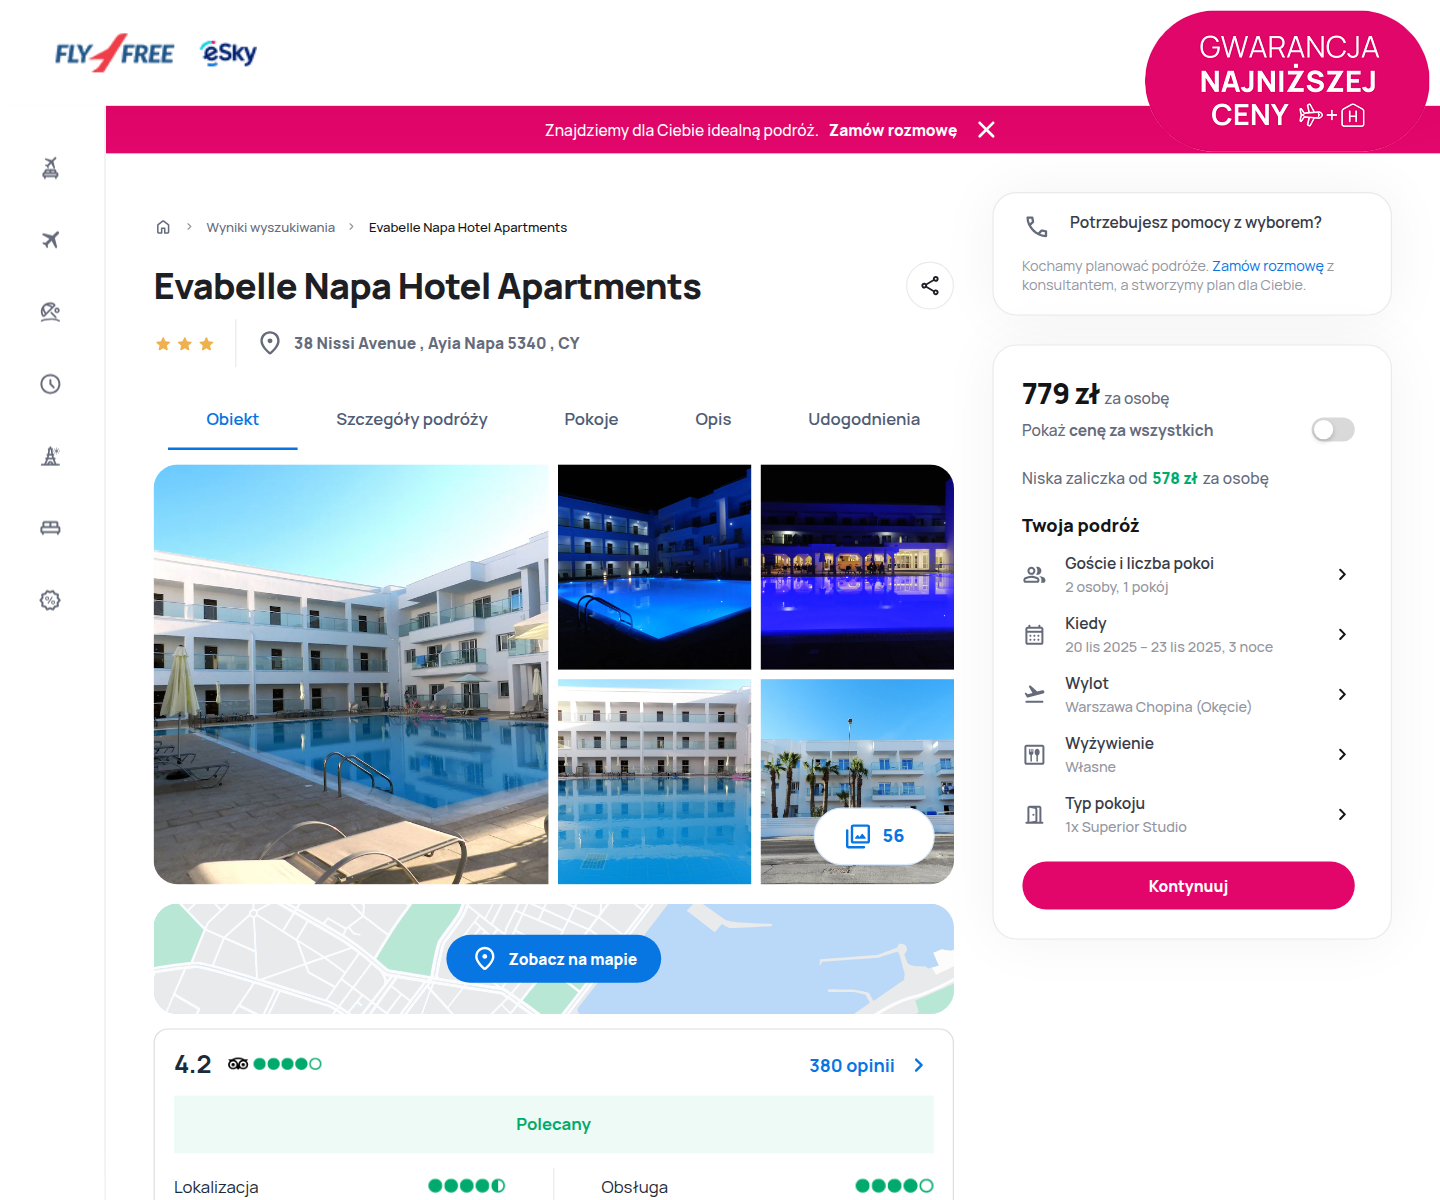Switch to the Szczegóły podróży tab
This screenshot has width=1440, height=1200.
(412, 419)
